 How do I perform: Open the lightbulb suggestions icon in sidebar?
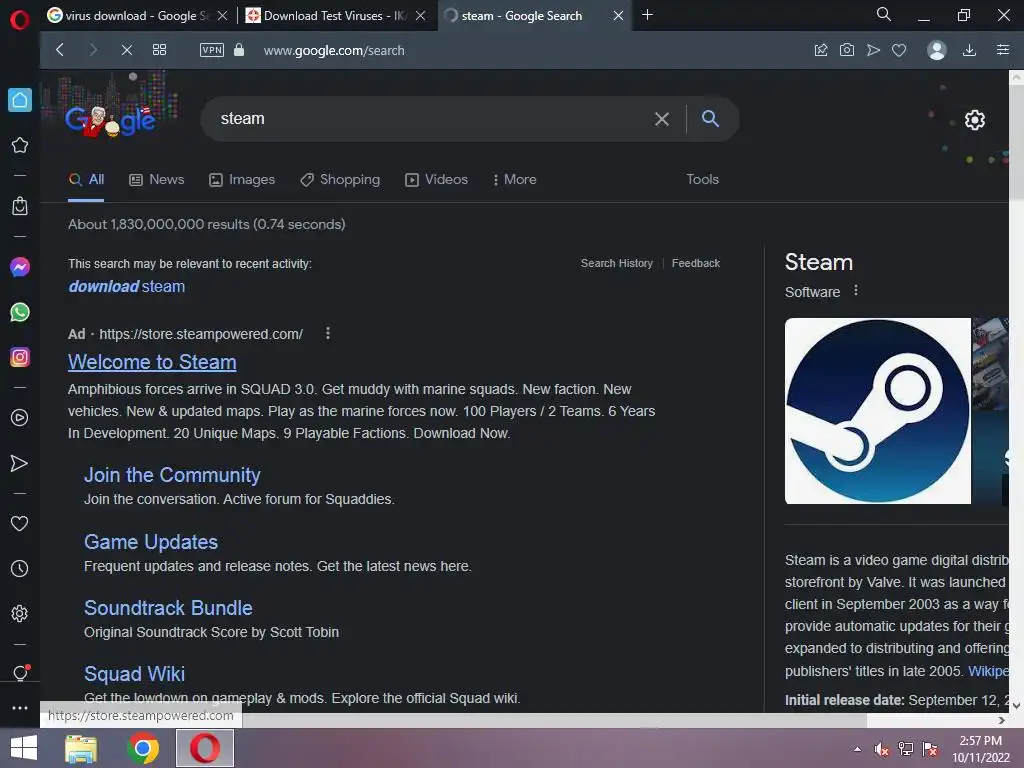point(20,673)
